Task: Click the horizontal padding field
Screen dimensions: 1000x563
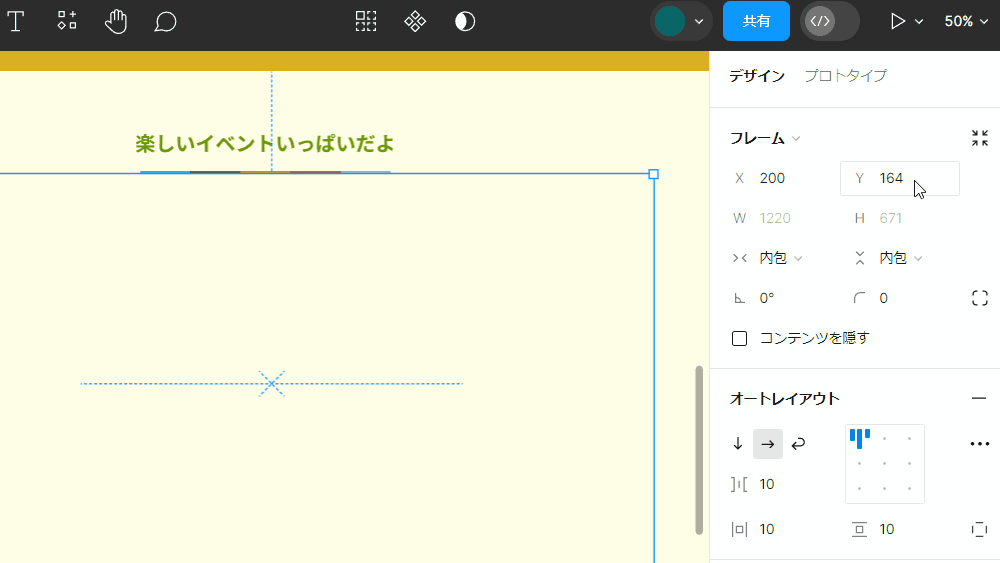Action: coord(779,529)
